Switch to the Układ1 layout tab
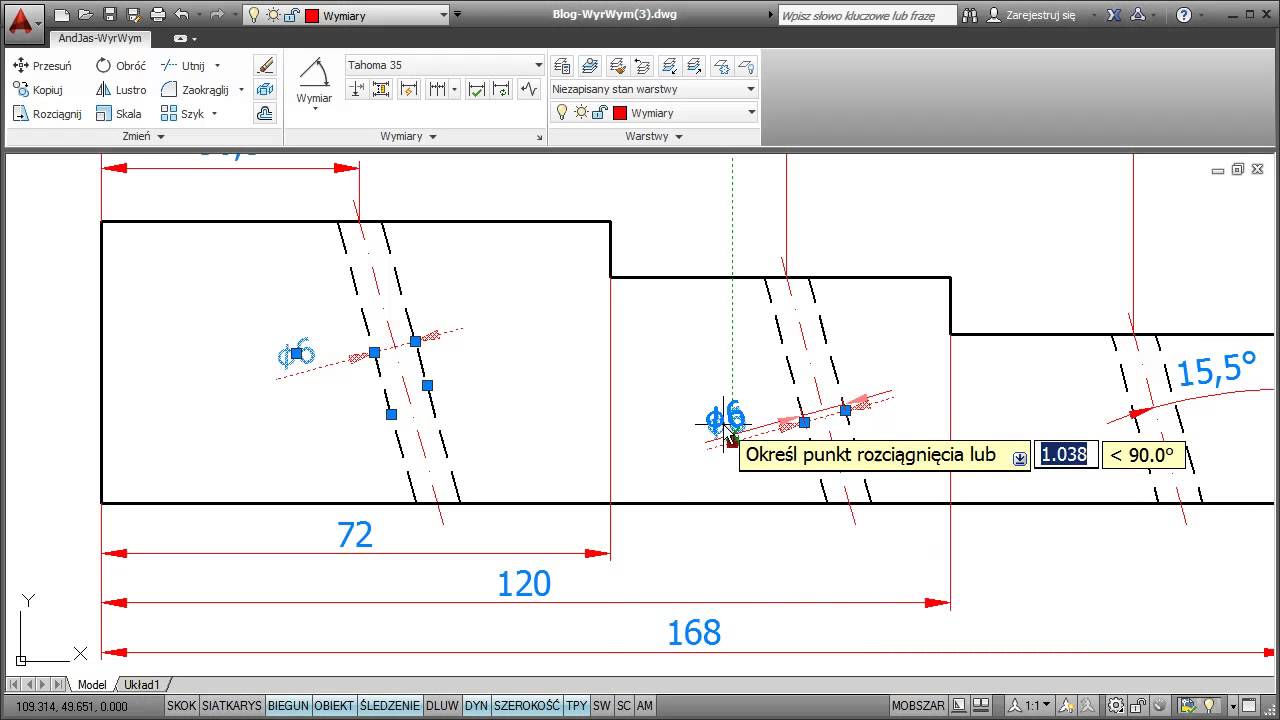 pyautogui.click(x=142, y=685)
